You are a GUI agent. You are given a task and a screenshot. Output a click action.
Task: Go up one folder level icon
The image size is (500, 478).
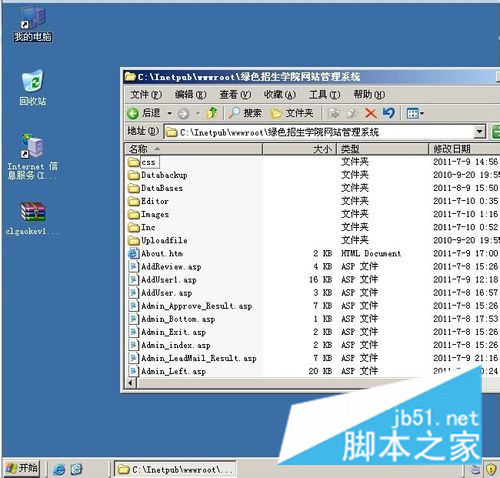[212, 113]
